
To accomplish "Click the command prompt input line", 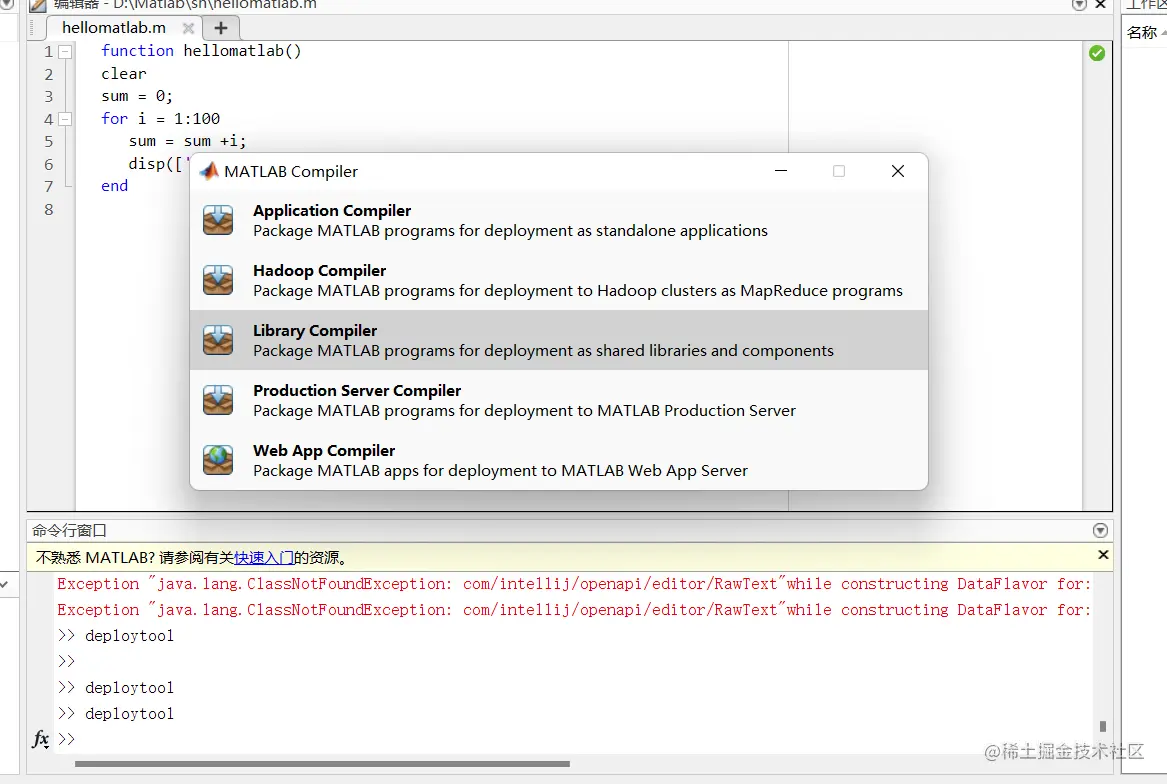I will click(574, 739).
